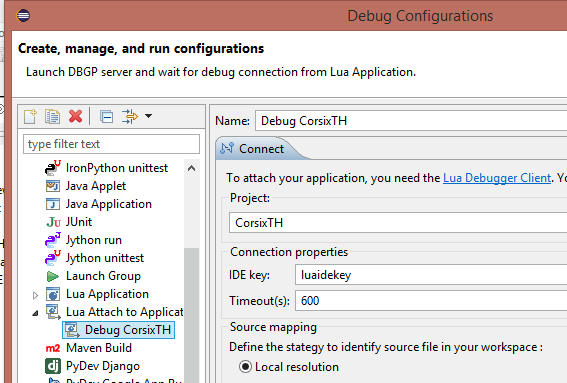Image resolution: width=567 pixels, height=383 pixels.
Task: Click the filter launch configurations icon
Action: [x=130, y=116]
